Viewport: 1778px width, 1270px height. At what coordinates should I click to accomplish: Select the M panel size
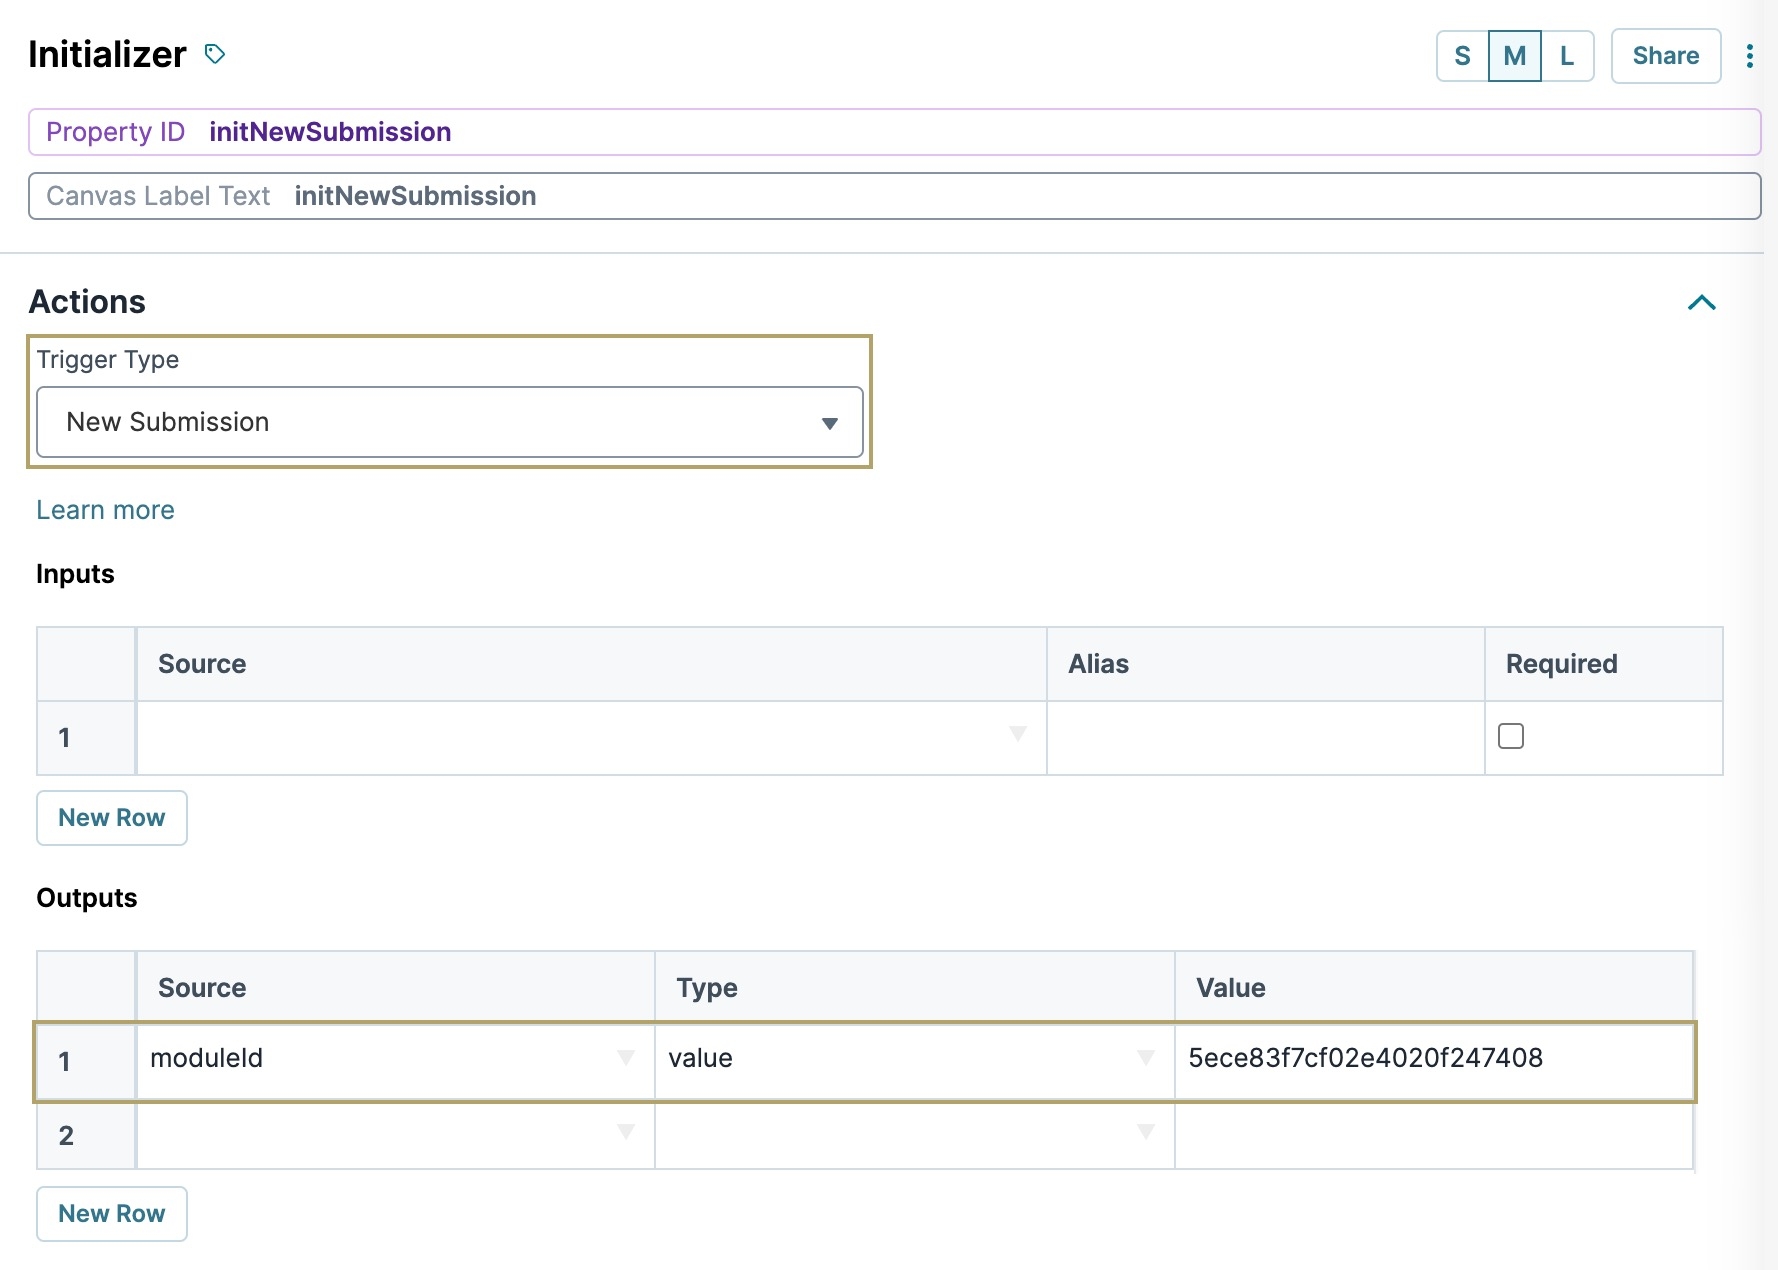(x=1514, y=56)
